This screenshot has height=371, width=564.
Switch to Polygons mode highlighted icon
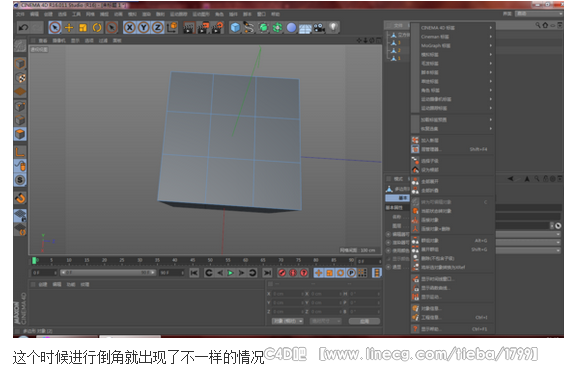20,134
